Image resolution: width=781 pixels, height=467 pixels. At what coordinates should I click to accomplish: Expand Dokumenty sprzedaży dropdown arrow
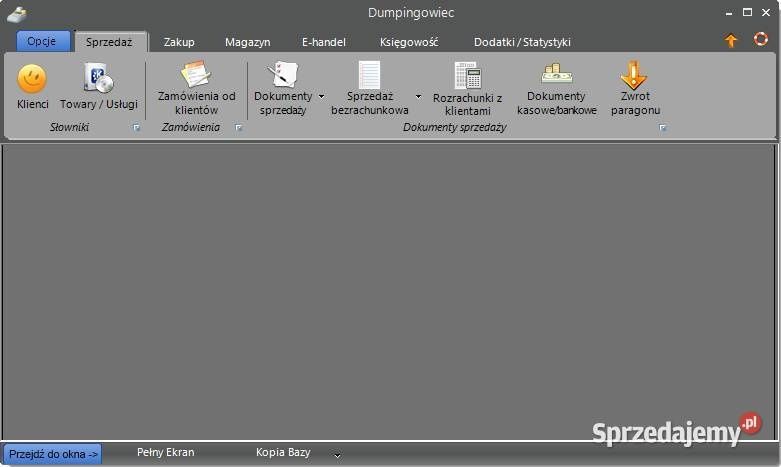click(x=321, y=96)
